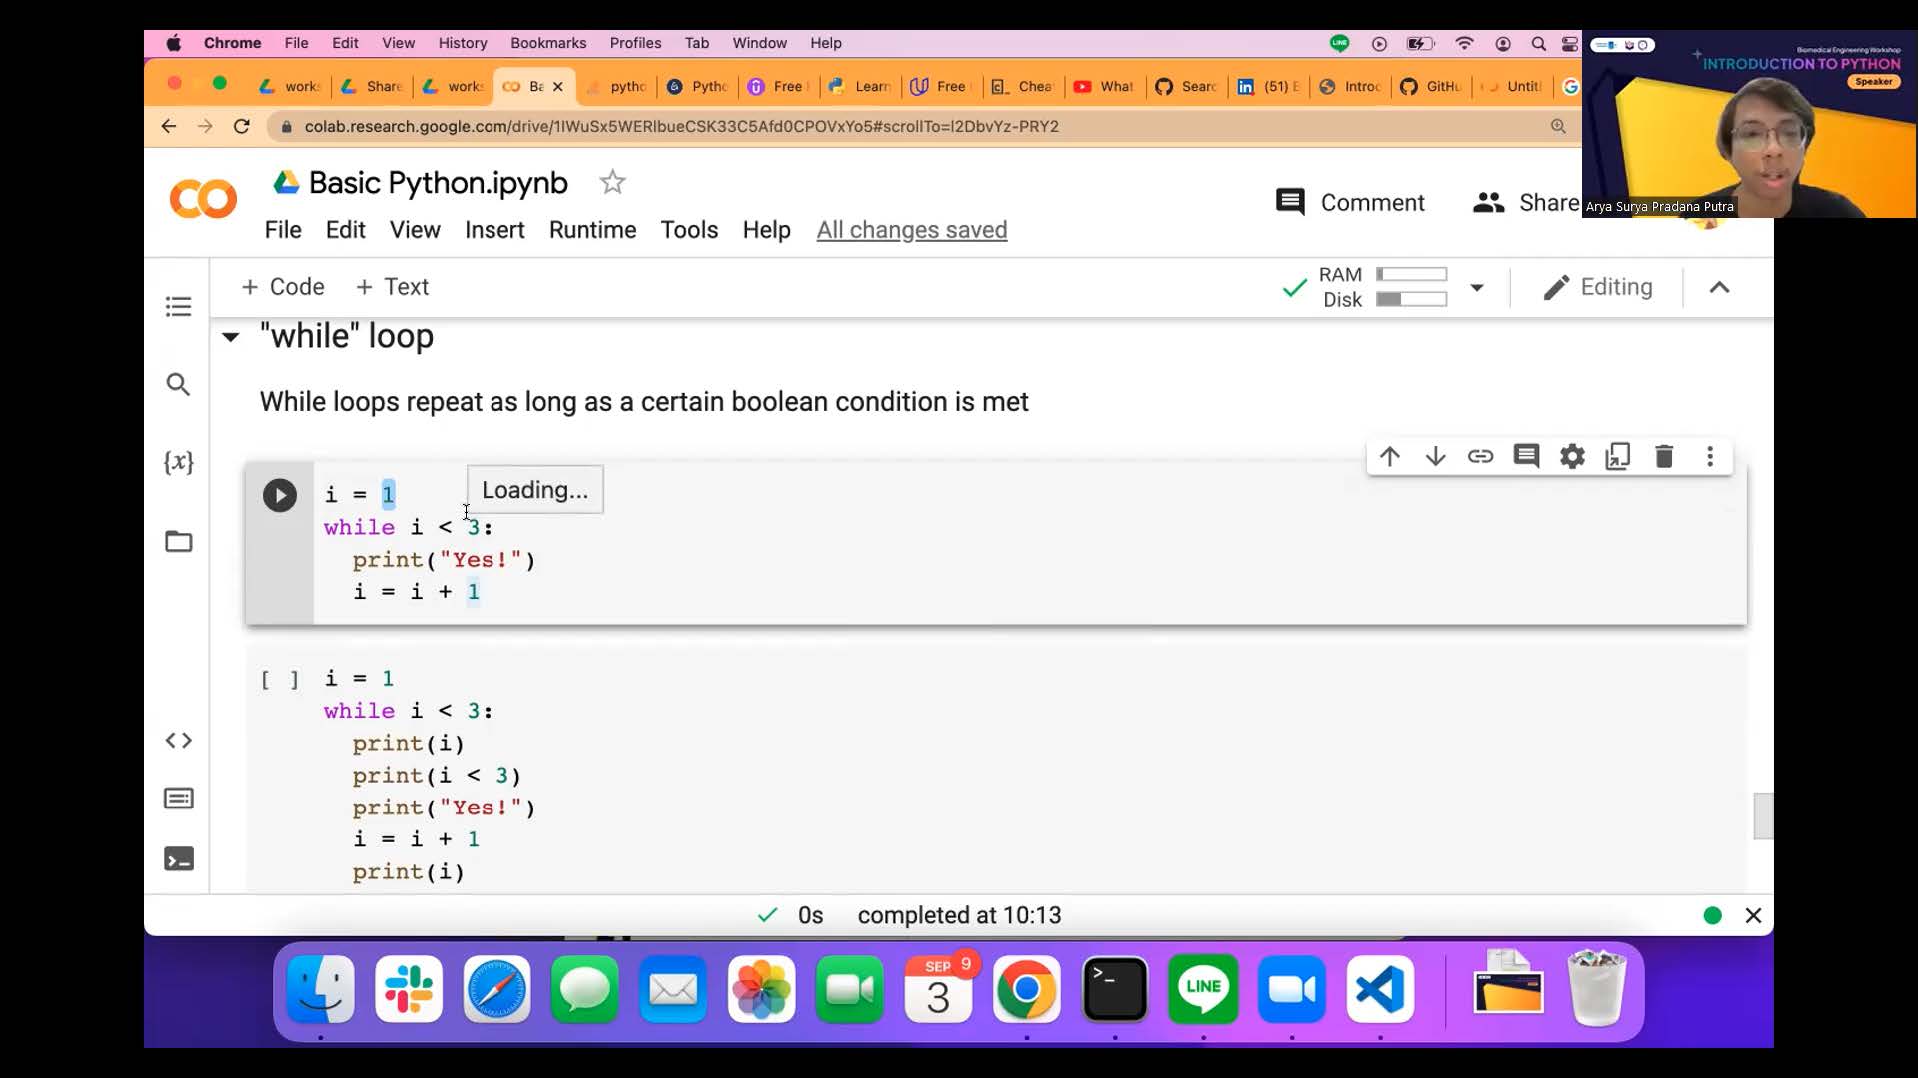Open the terminal icon in left sidebar
The image size is (1918, 1078).
coord(179,859)
